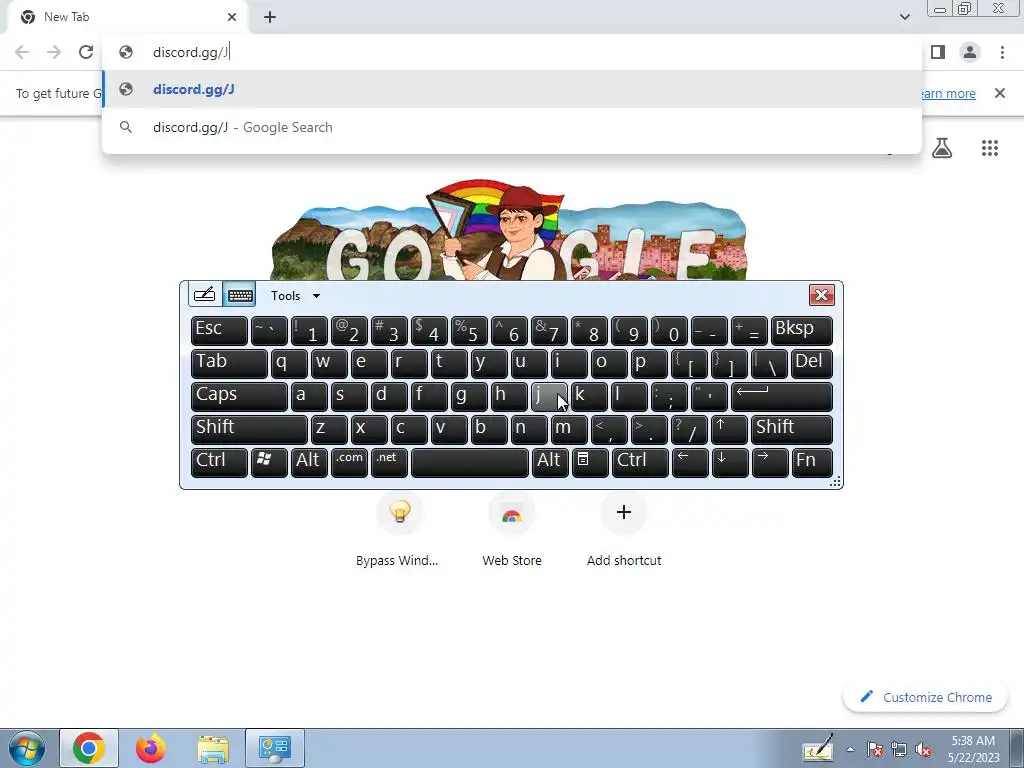Open the Chrome Labs flask icon

click(941, 148)
